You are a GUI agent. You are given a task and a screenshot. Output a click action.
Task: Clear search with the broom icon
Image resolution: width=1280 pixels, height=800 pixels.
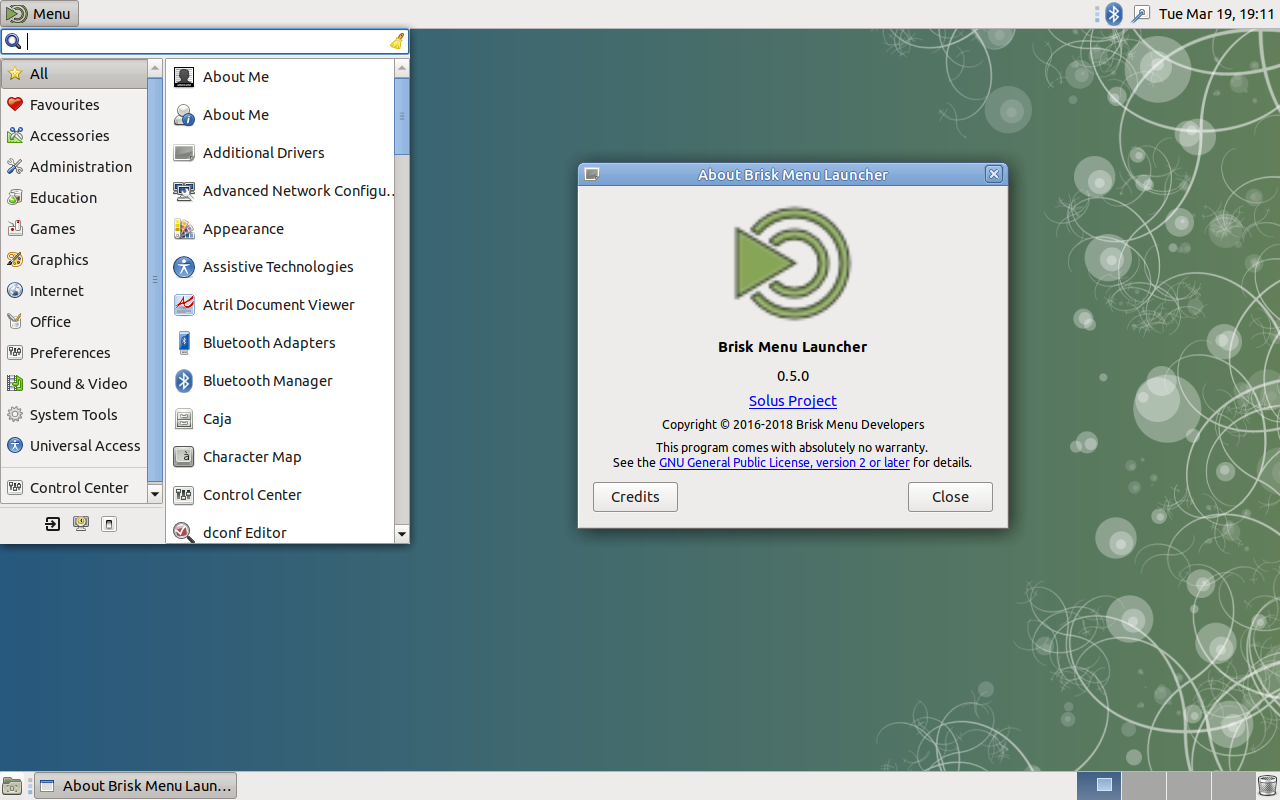click(x=397, y=41)
